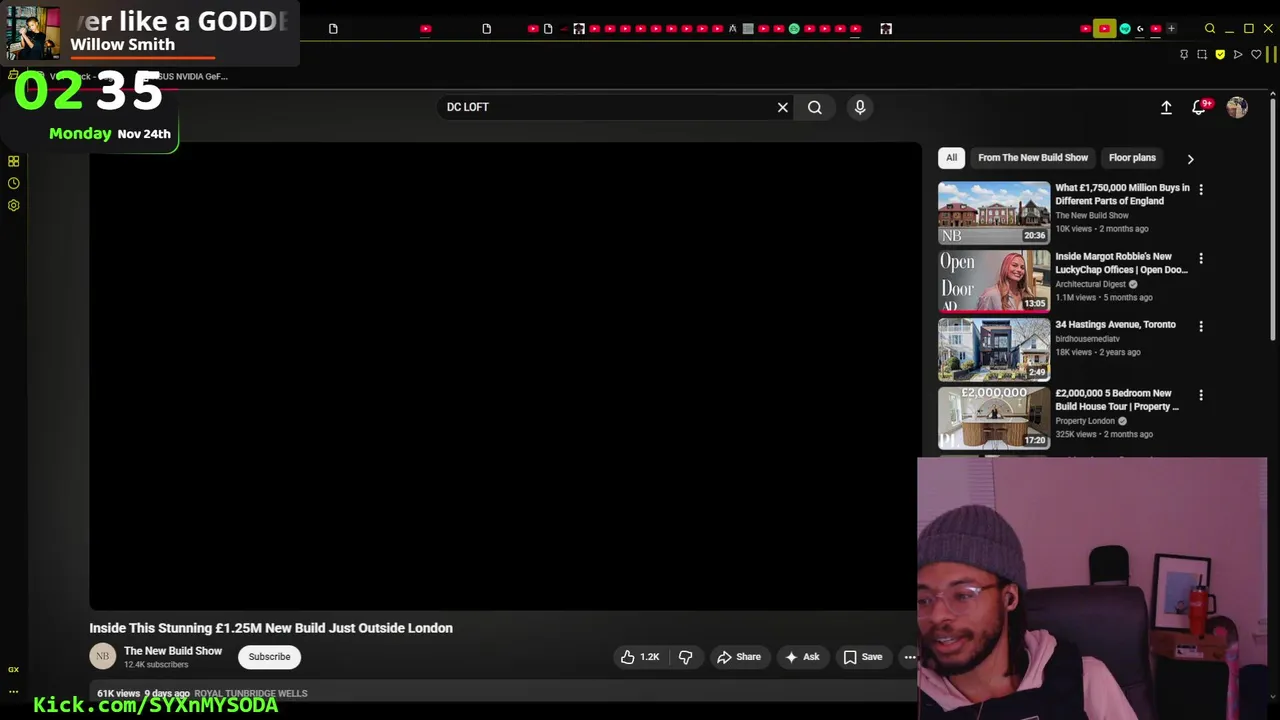
Task: Select the Floor plans filter chip
Action: click(x=1132, y=158)
